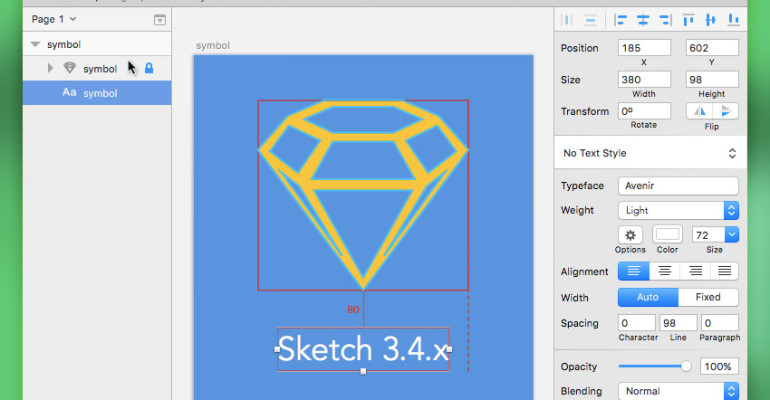Flip layer horizontally

pyautogui.click(x=699, y=111)
